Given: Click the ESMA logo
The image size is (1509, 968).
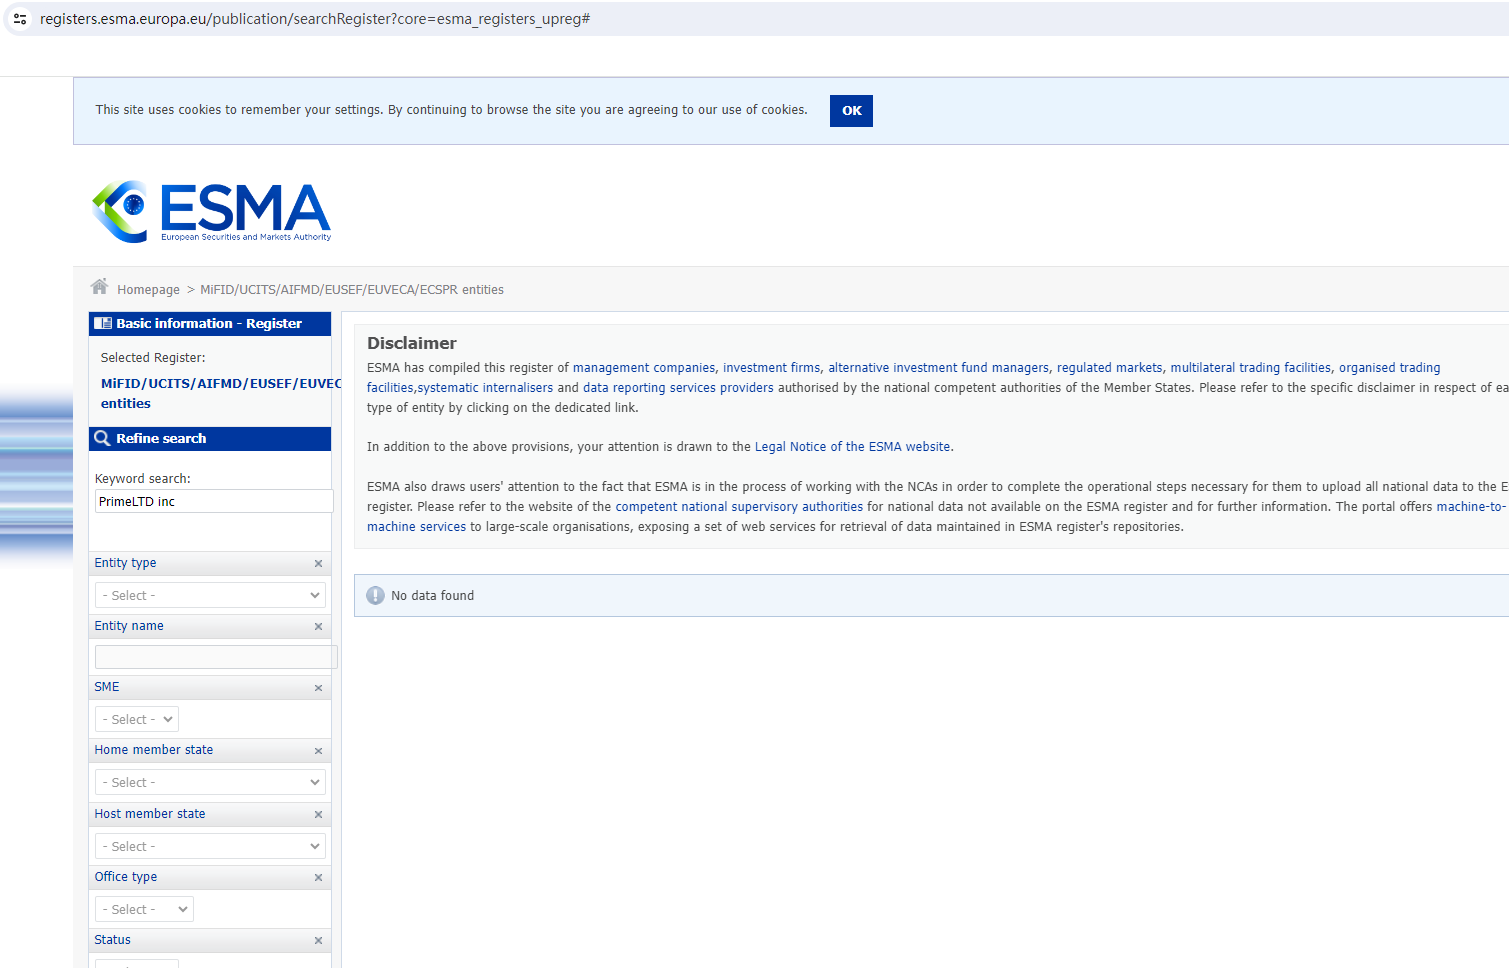Looking at the screenshot, I should (x=211, y=211).
